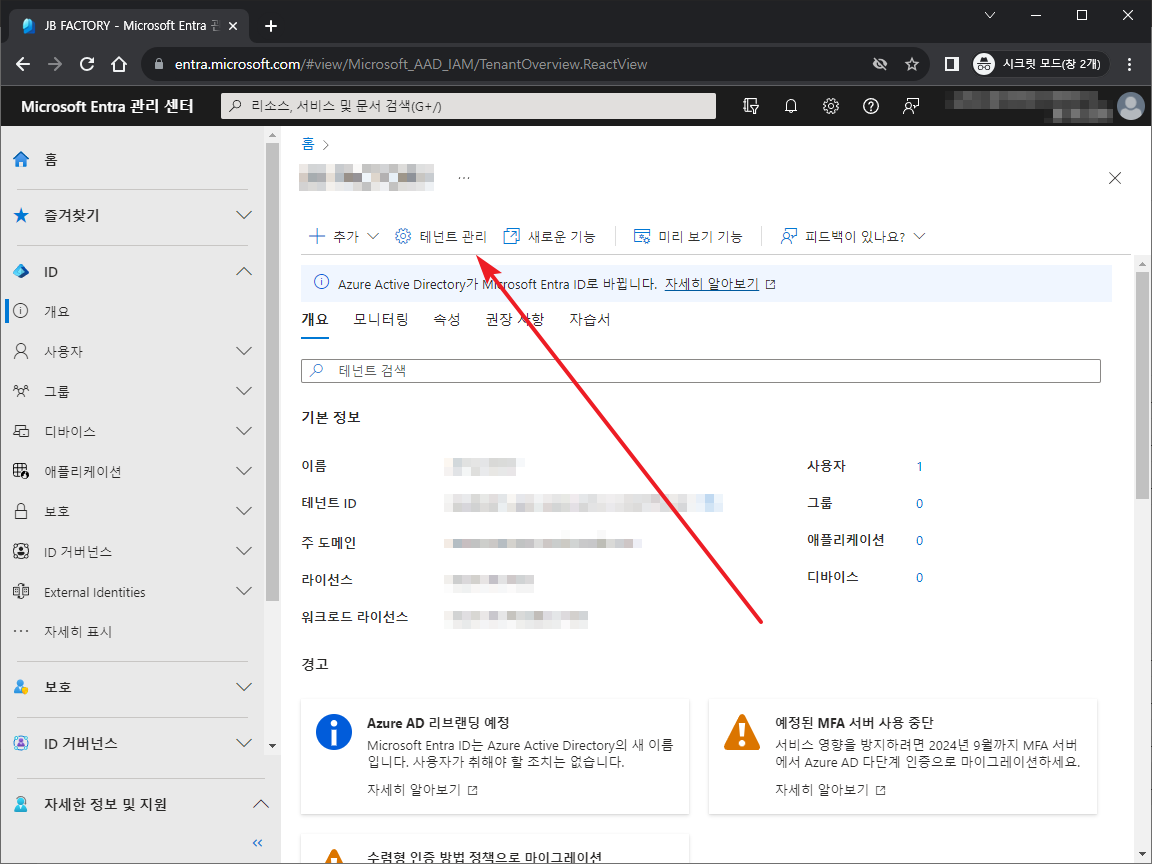Expand the 즐겨찾기 section chevron

(244, 215)
